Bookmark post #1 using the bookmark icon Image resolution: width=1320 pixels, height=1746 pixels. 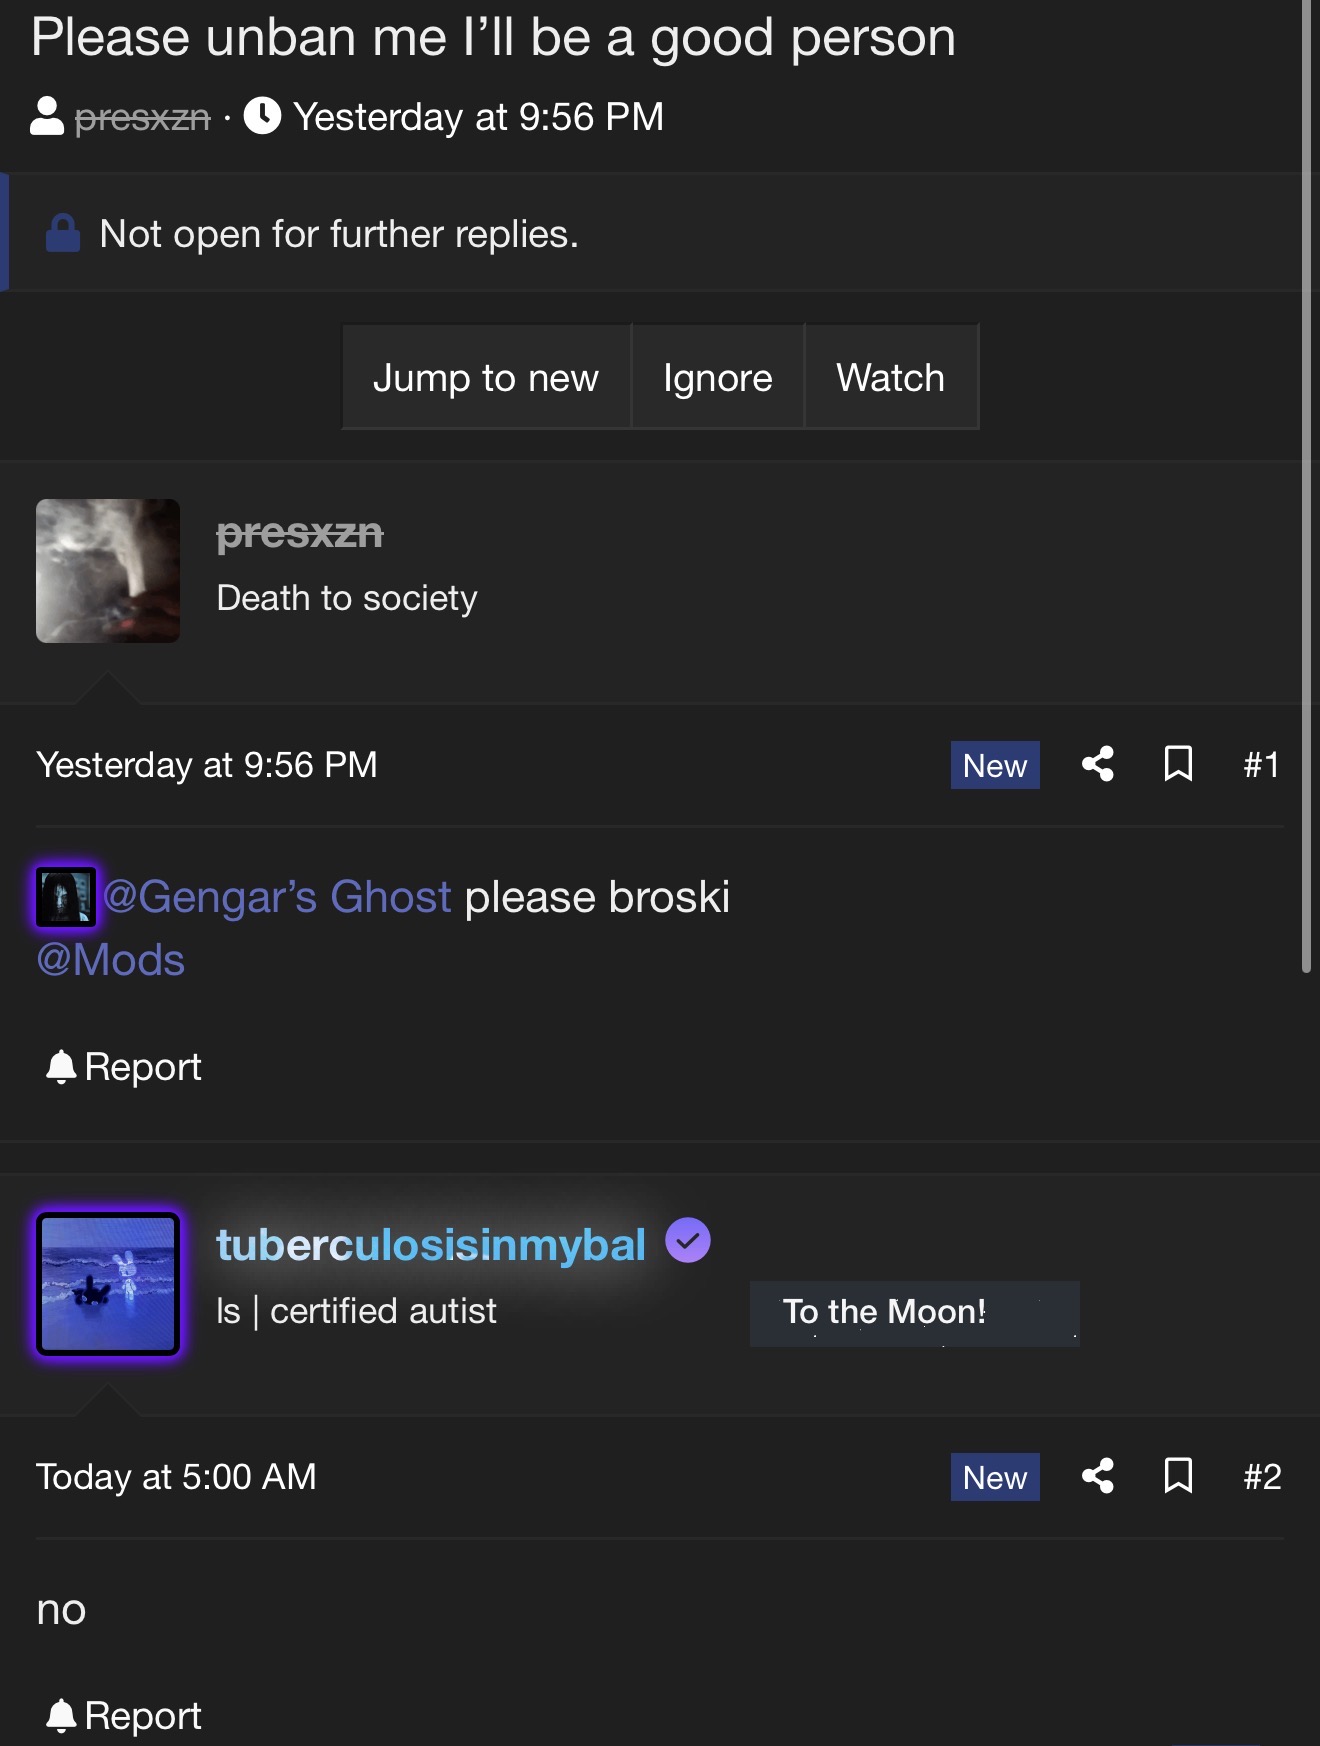pyautogui.click(x=1178, y=765)
